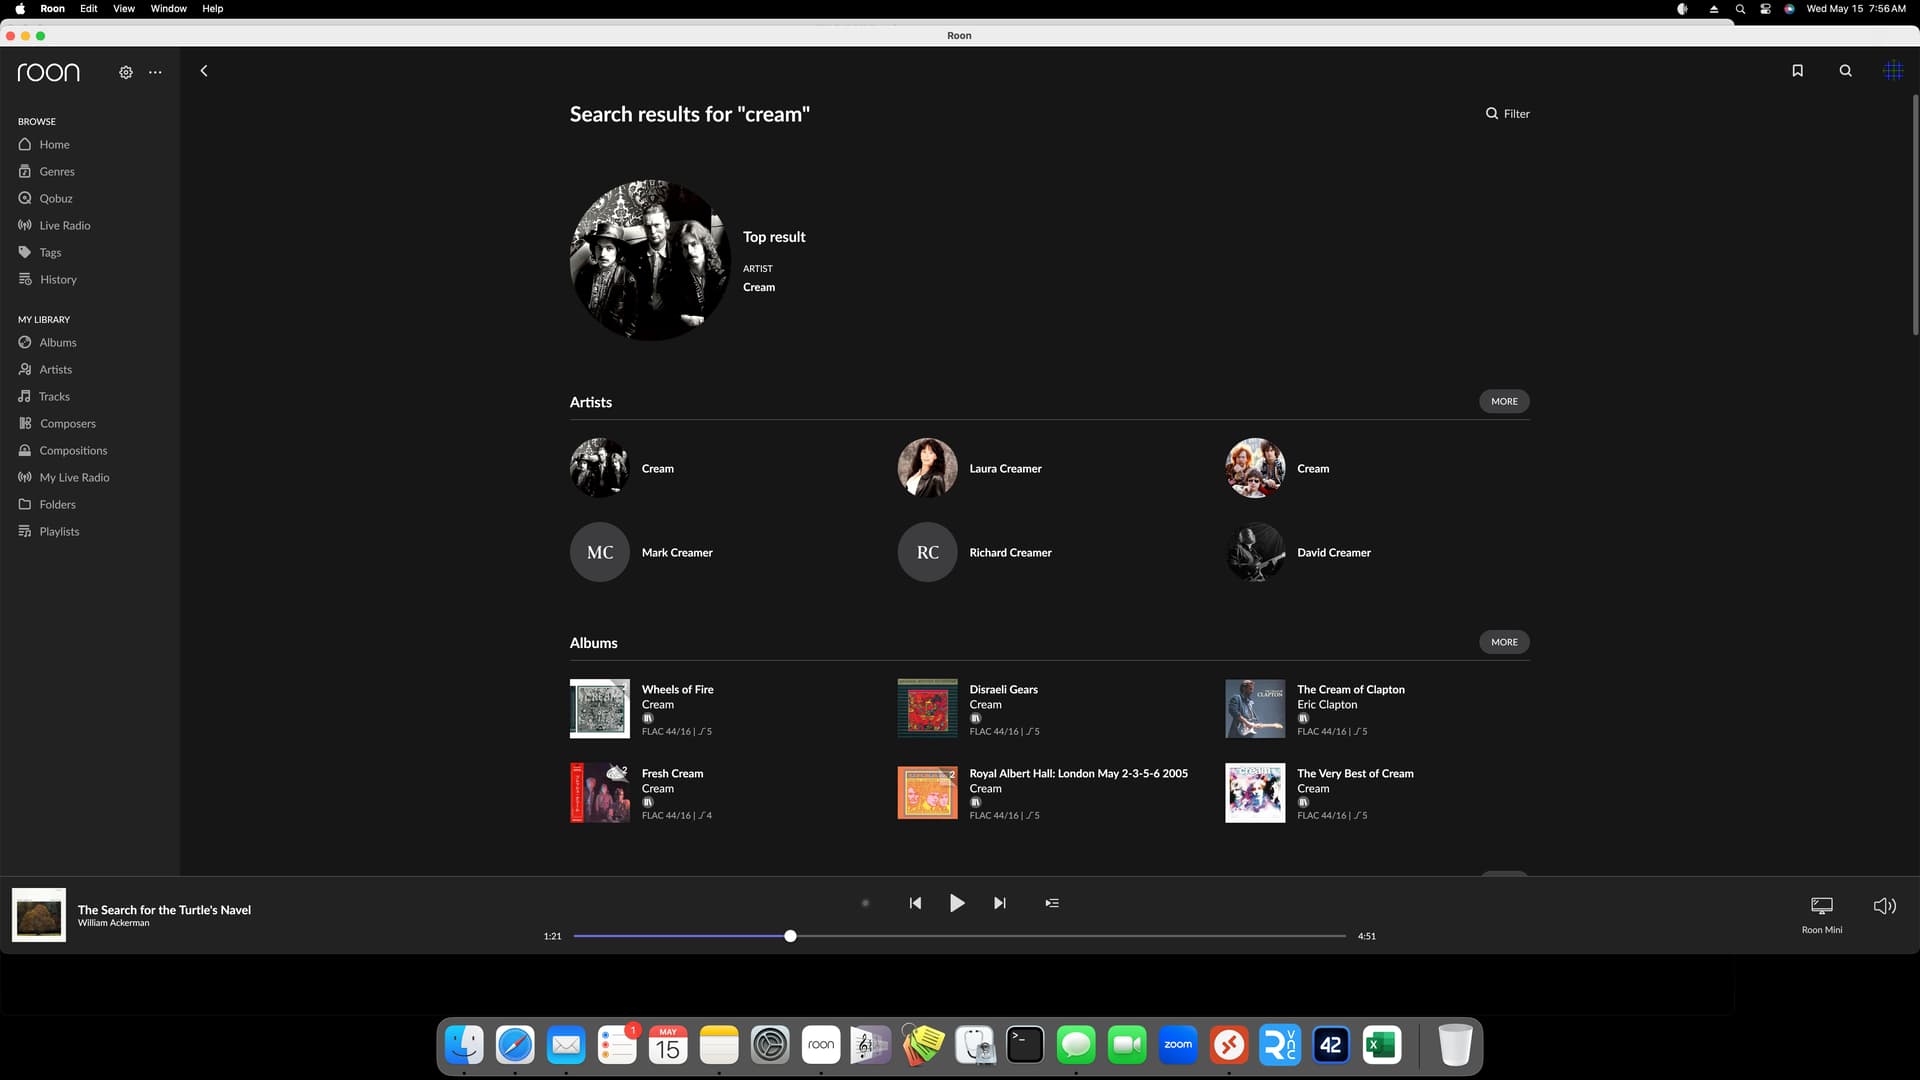Open Laura Creamer artist
The width and height of the screenshot is (1920, 1080).
pyautogui.click(x=1005, y=469)
